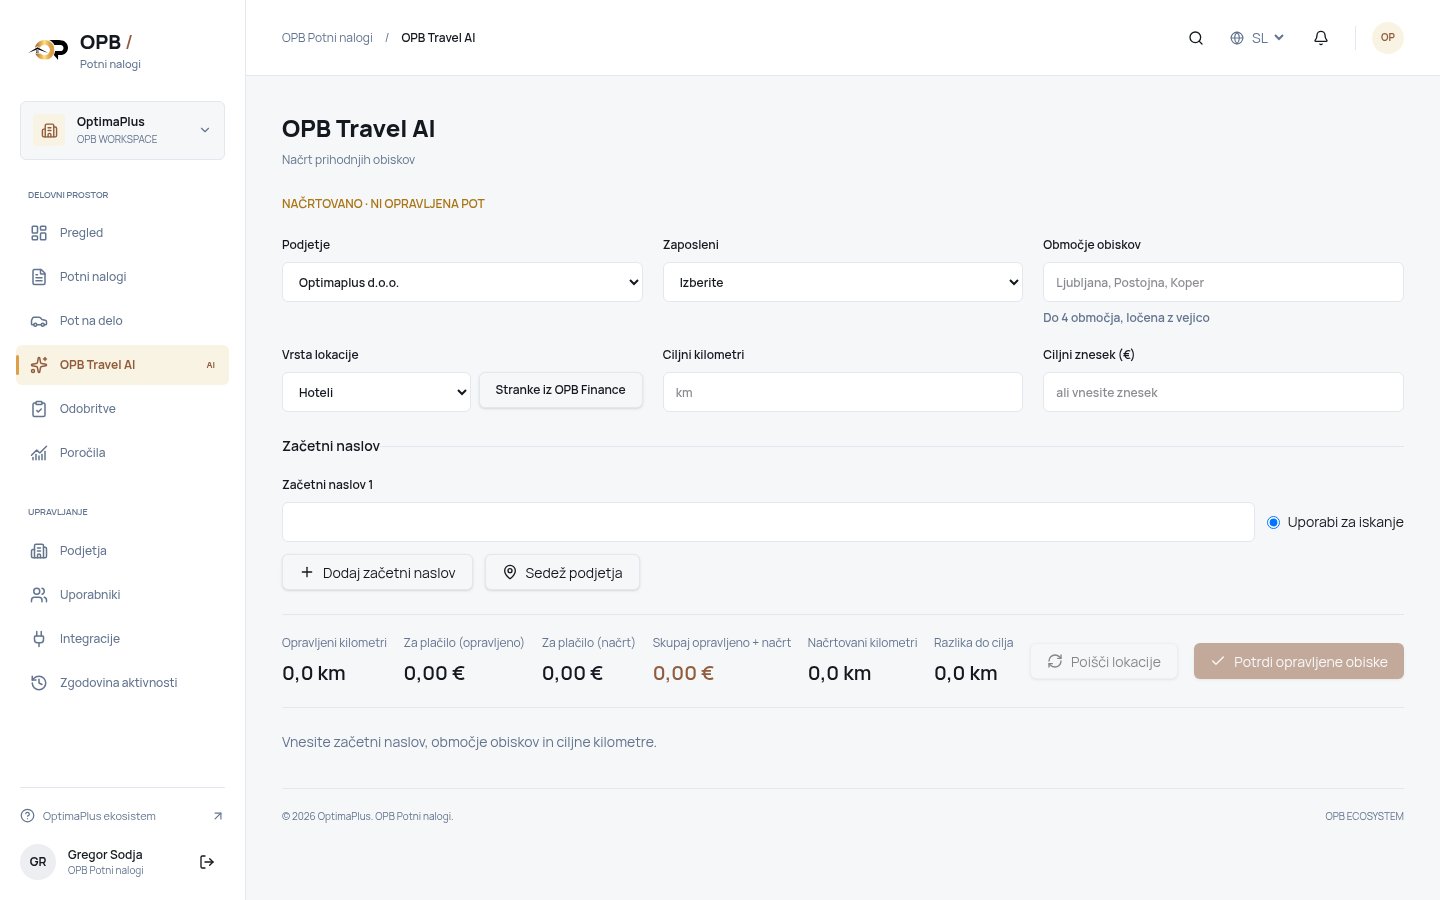
Task: Click Sedež podjetja button
Action: (562, 573)
